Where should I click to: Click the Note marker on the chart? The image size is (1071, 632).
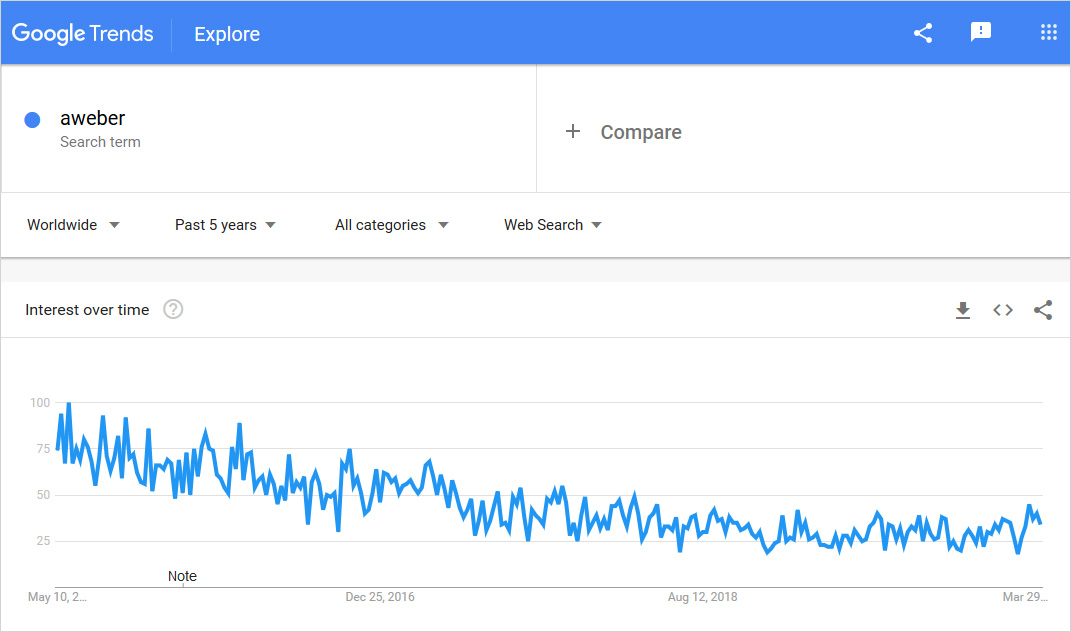(182, 576)
